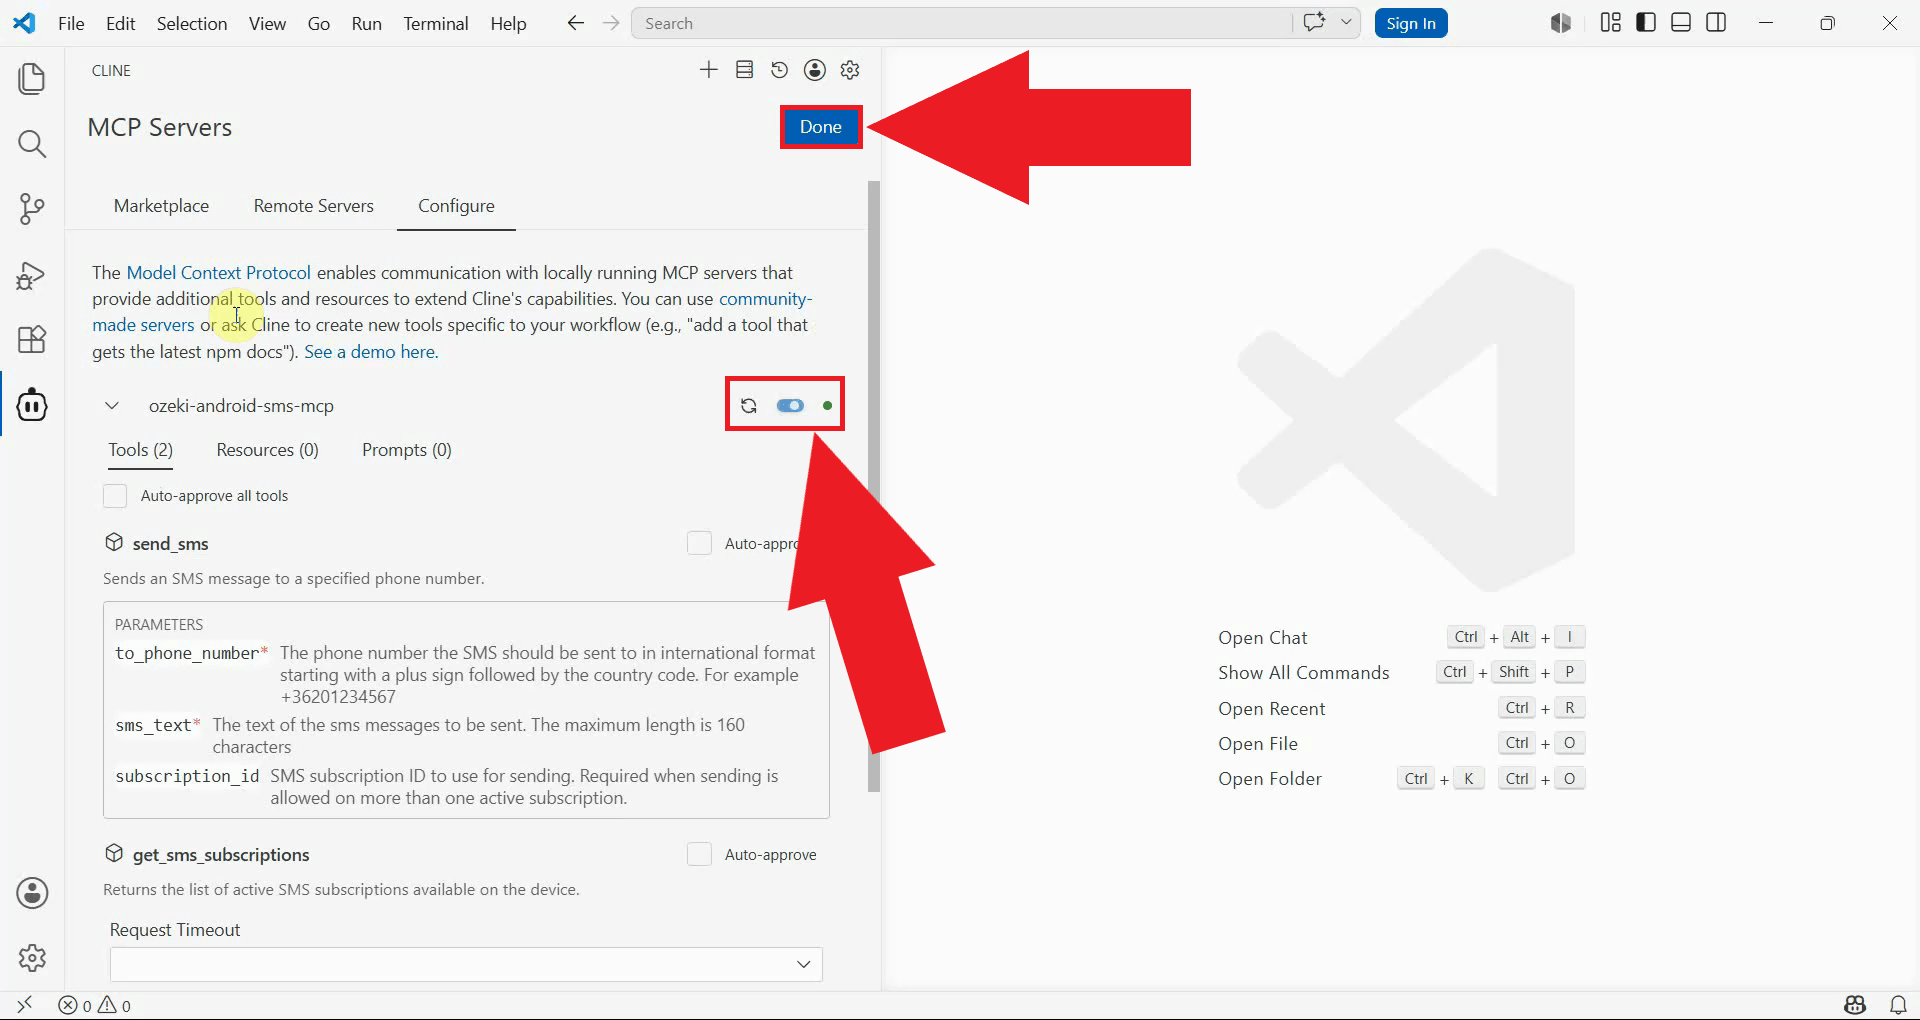
Task: Open Manage gear at bottom of activity bar
Action: [32, 958]
